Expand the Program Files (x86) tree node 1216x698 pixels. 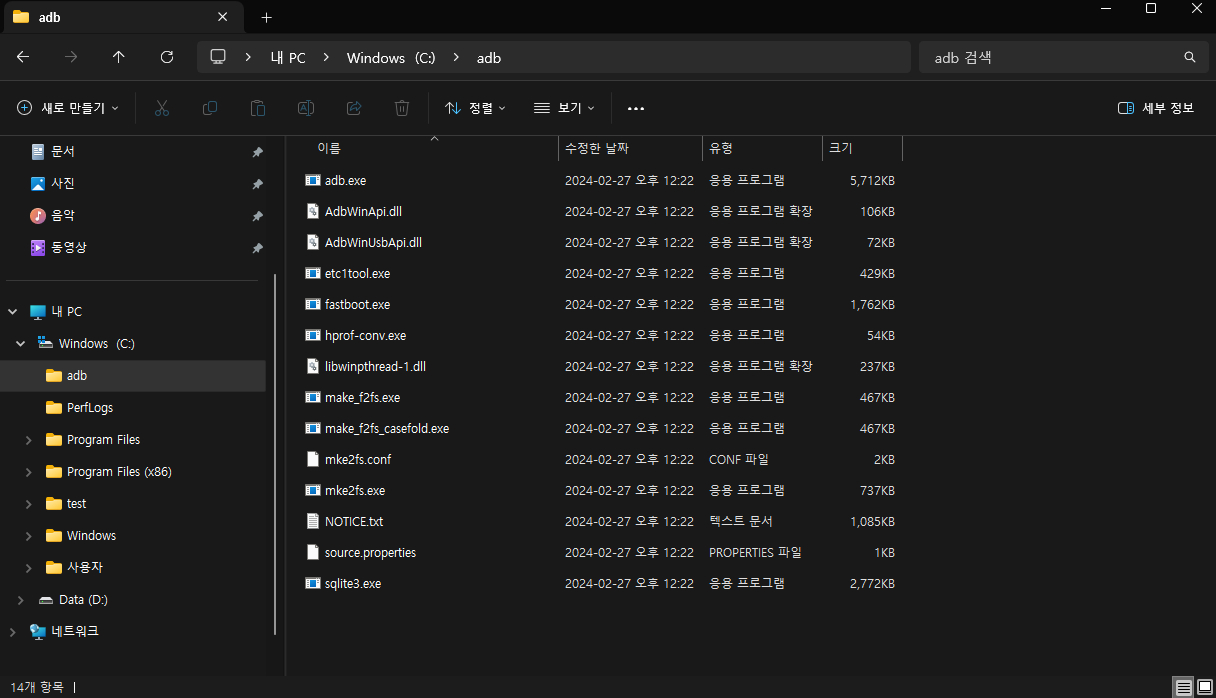click(29, 472)
